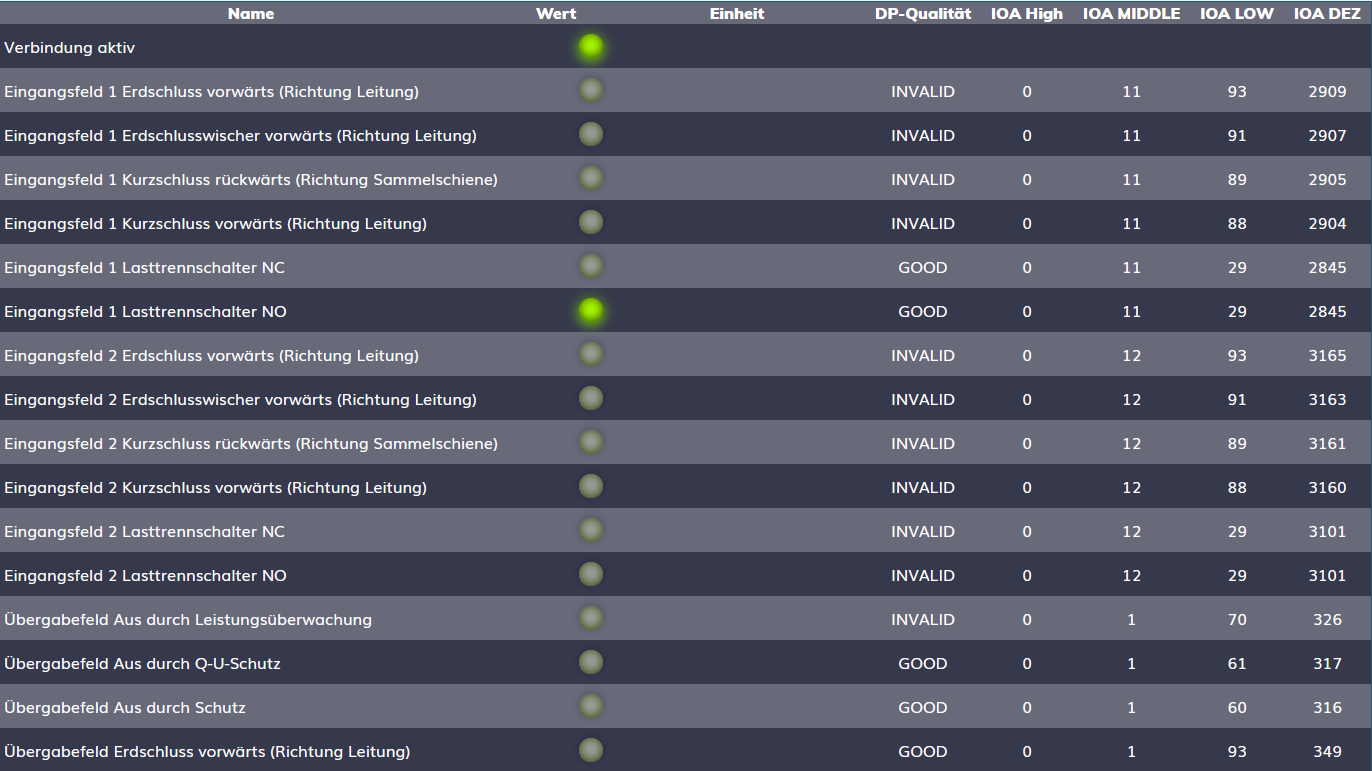Image resolution: width=1372 pixels, height=771 pixels.
Task: Click the Eingangsfeld 2 Kurzschluss rückwärts status LED
Action: tap(591, 443)
